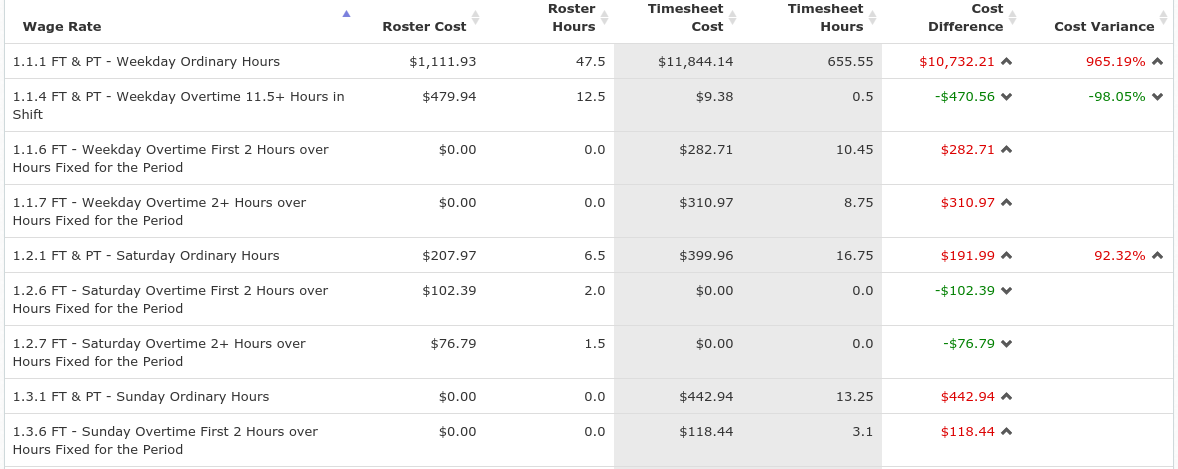The image size is (1178, 469).
Task: Click the Roster Cost sort arrows
Action: pyautogui.click(x=475, y=17)
